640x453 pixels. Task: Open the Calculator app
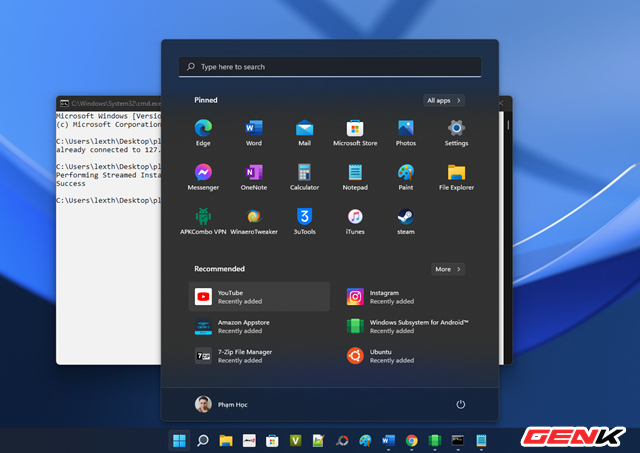coord(304,177)
